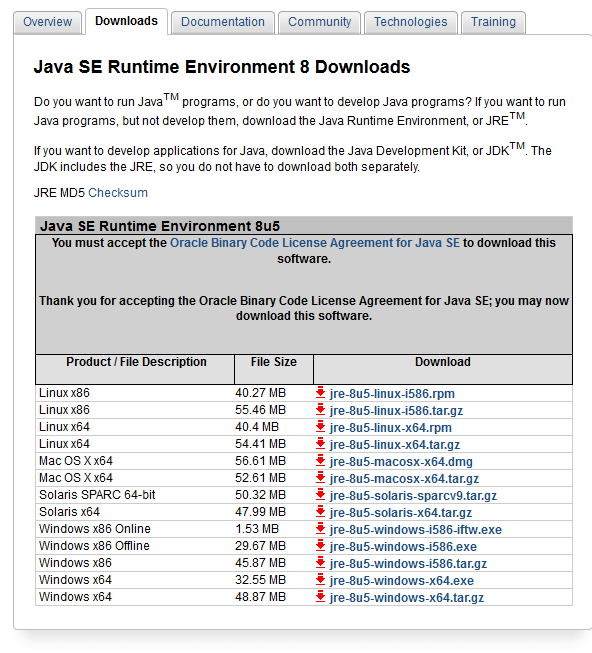Click the 47.99 MB file size cell
592x653 pixels.
(x=261, y=512)
